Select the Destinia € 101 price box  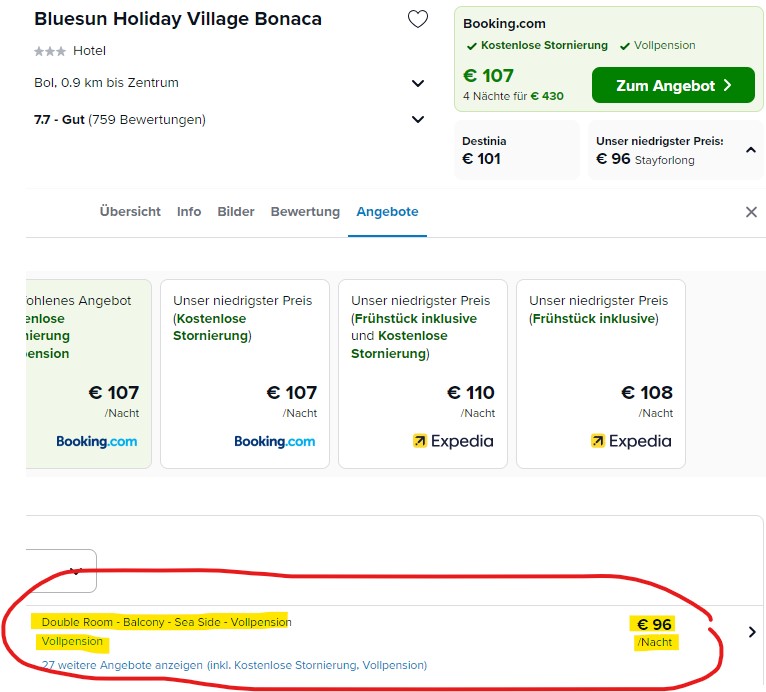click(517, 150)
